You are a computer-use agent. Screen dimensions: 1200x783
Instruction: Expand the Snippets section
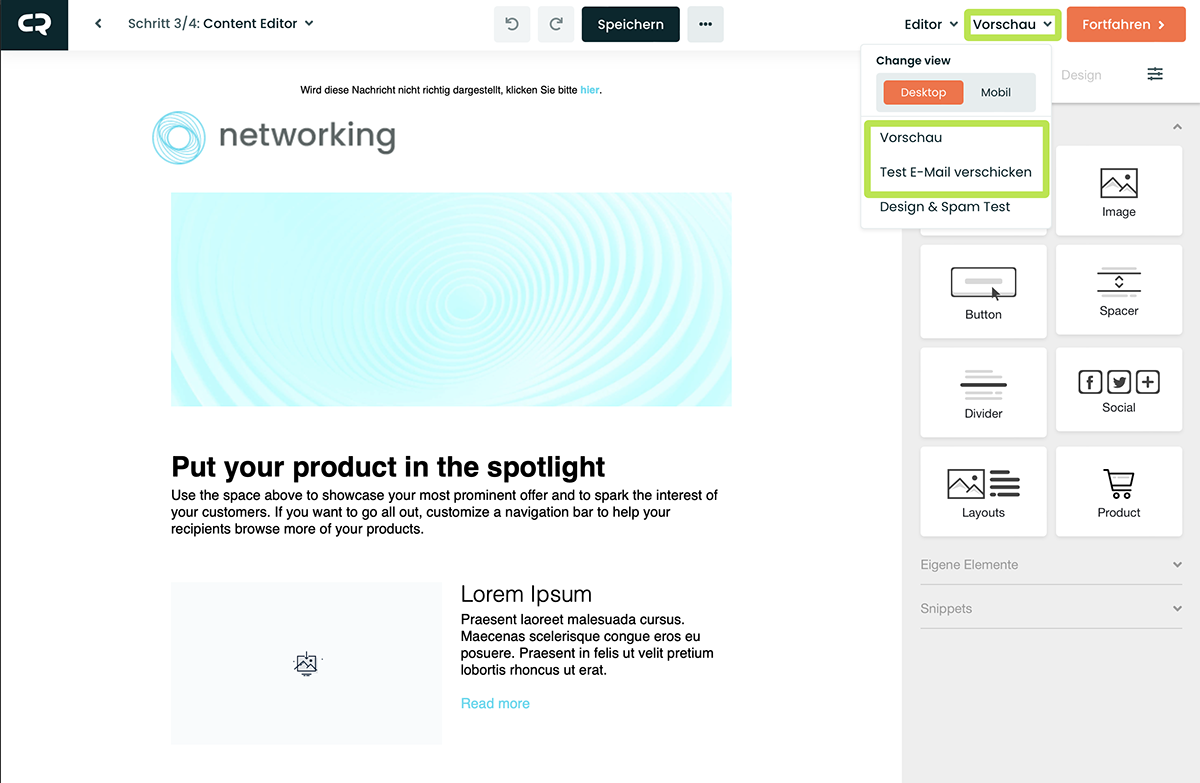click(x=1050, y=609)
